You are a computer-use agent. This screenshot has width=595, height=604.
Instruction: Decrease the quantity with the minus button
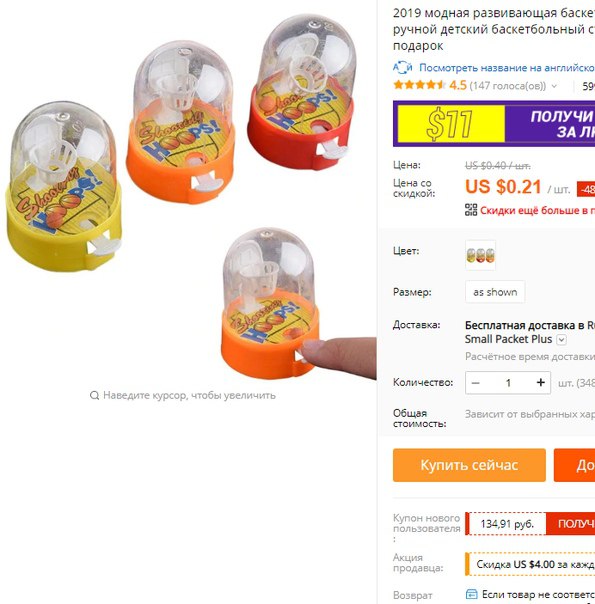(x=476, y=383)
